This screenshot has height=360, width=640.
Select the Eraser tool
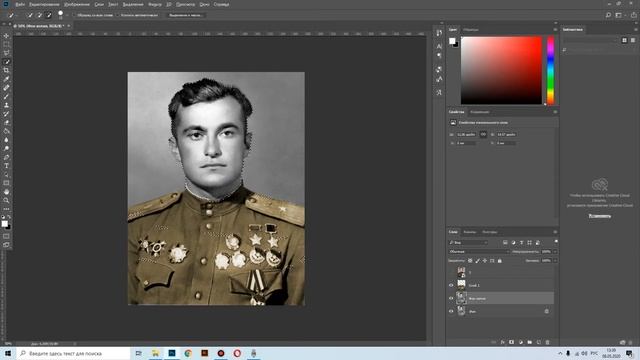[6, 122]
